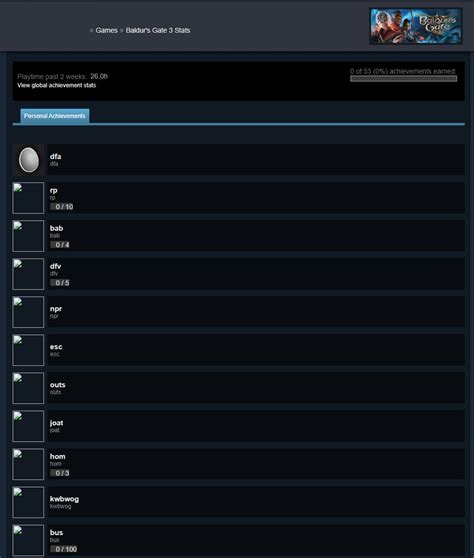The image size is (474, 558).
Task: Click the npr achievement icon
Action: [x=28, y=312]
